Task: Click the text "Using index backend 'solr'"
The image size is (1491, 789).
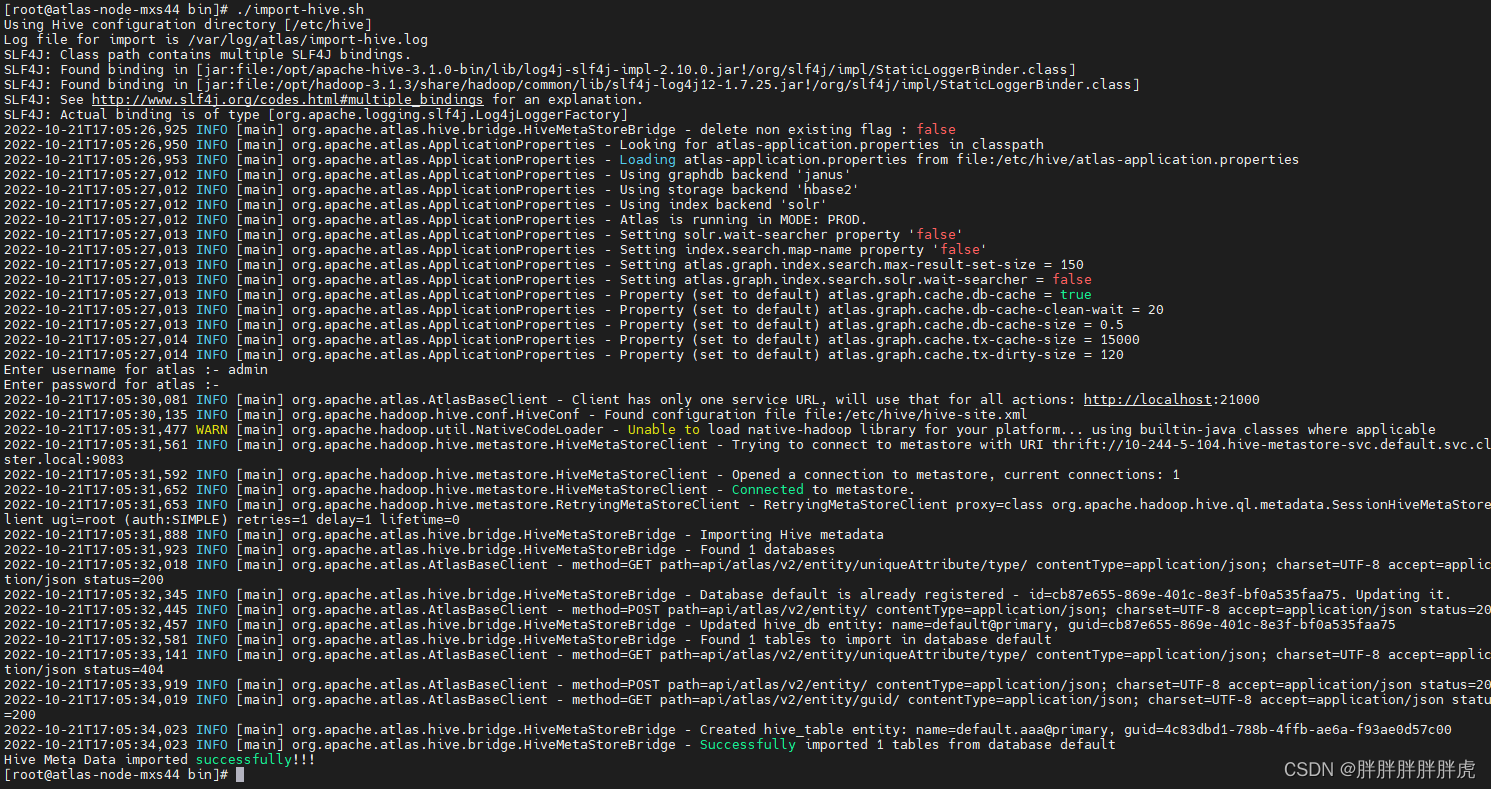Action: (723, 205)
